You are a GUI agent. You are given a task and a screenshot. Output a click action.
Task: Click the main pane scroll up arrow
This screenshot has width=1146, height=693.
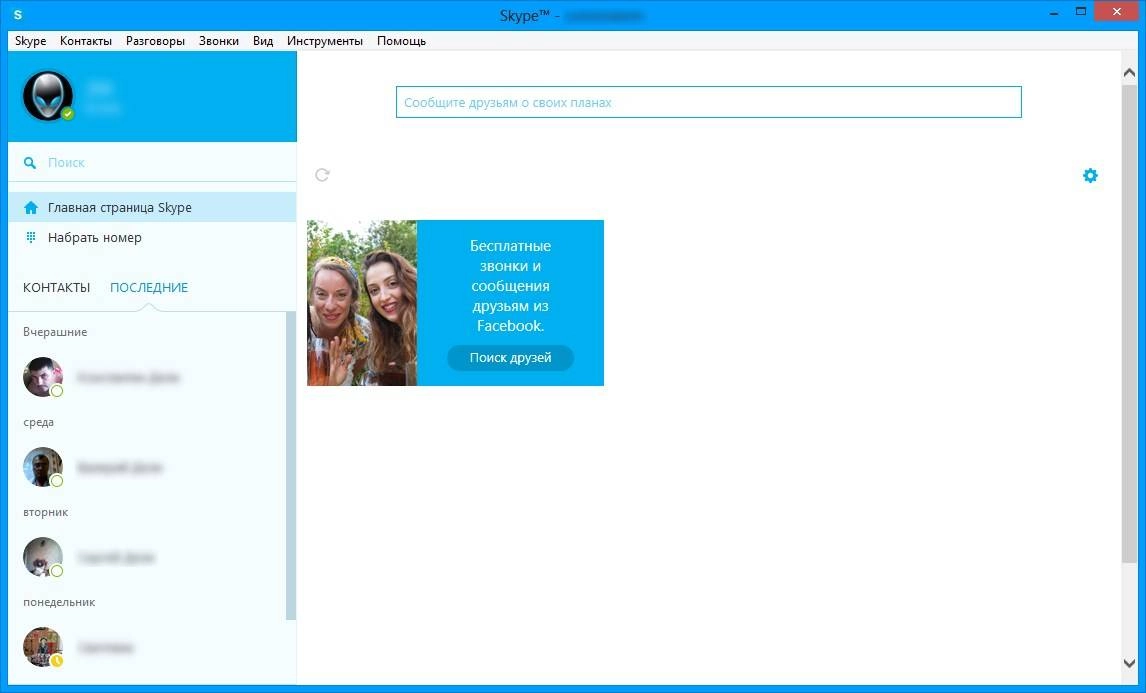pos(1128,73)
